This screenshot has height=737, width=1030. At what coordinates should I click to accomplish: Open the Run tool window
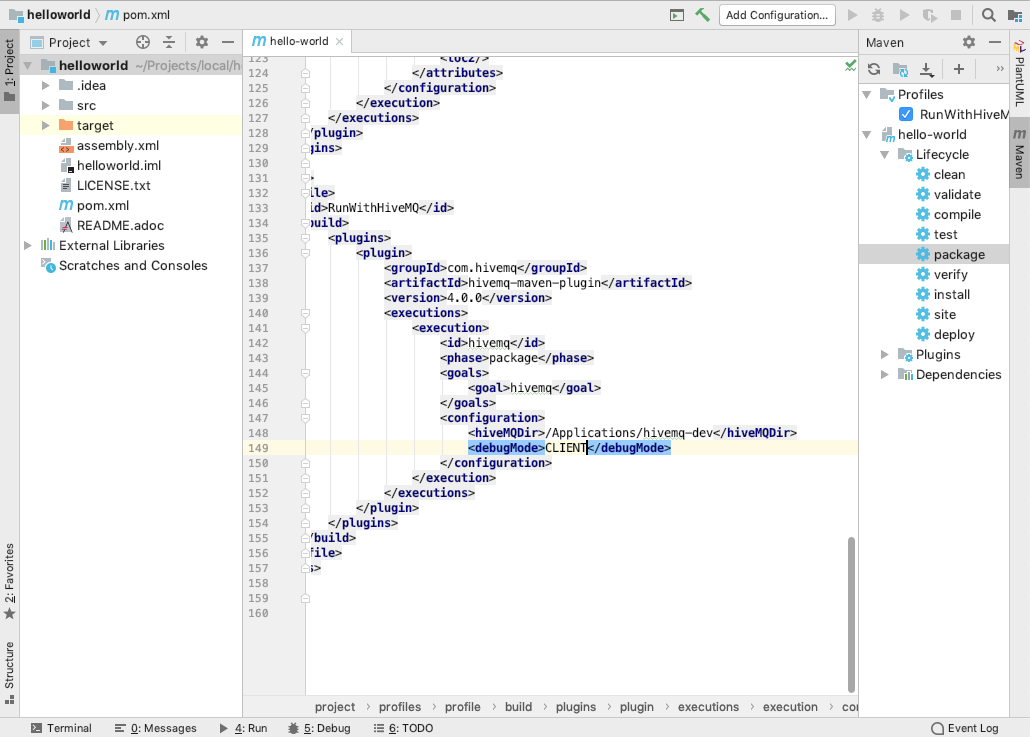tap(243, 728)
